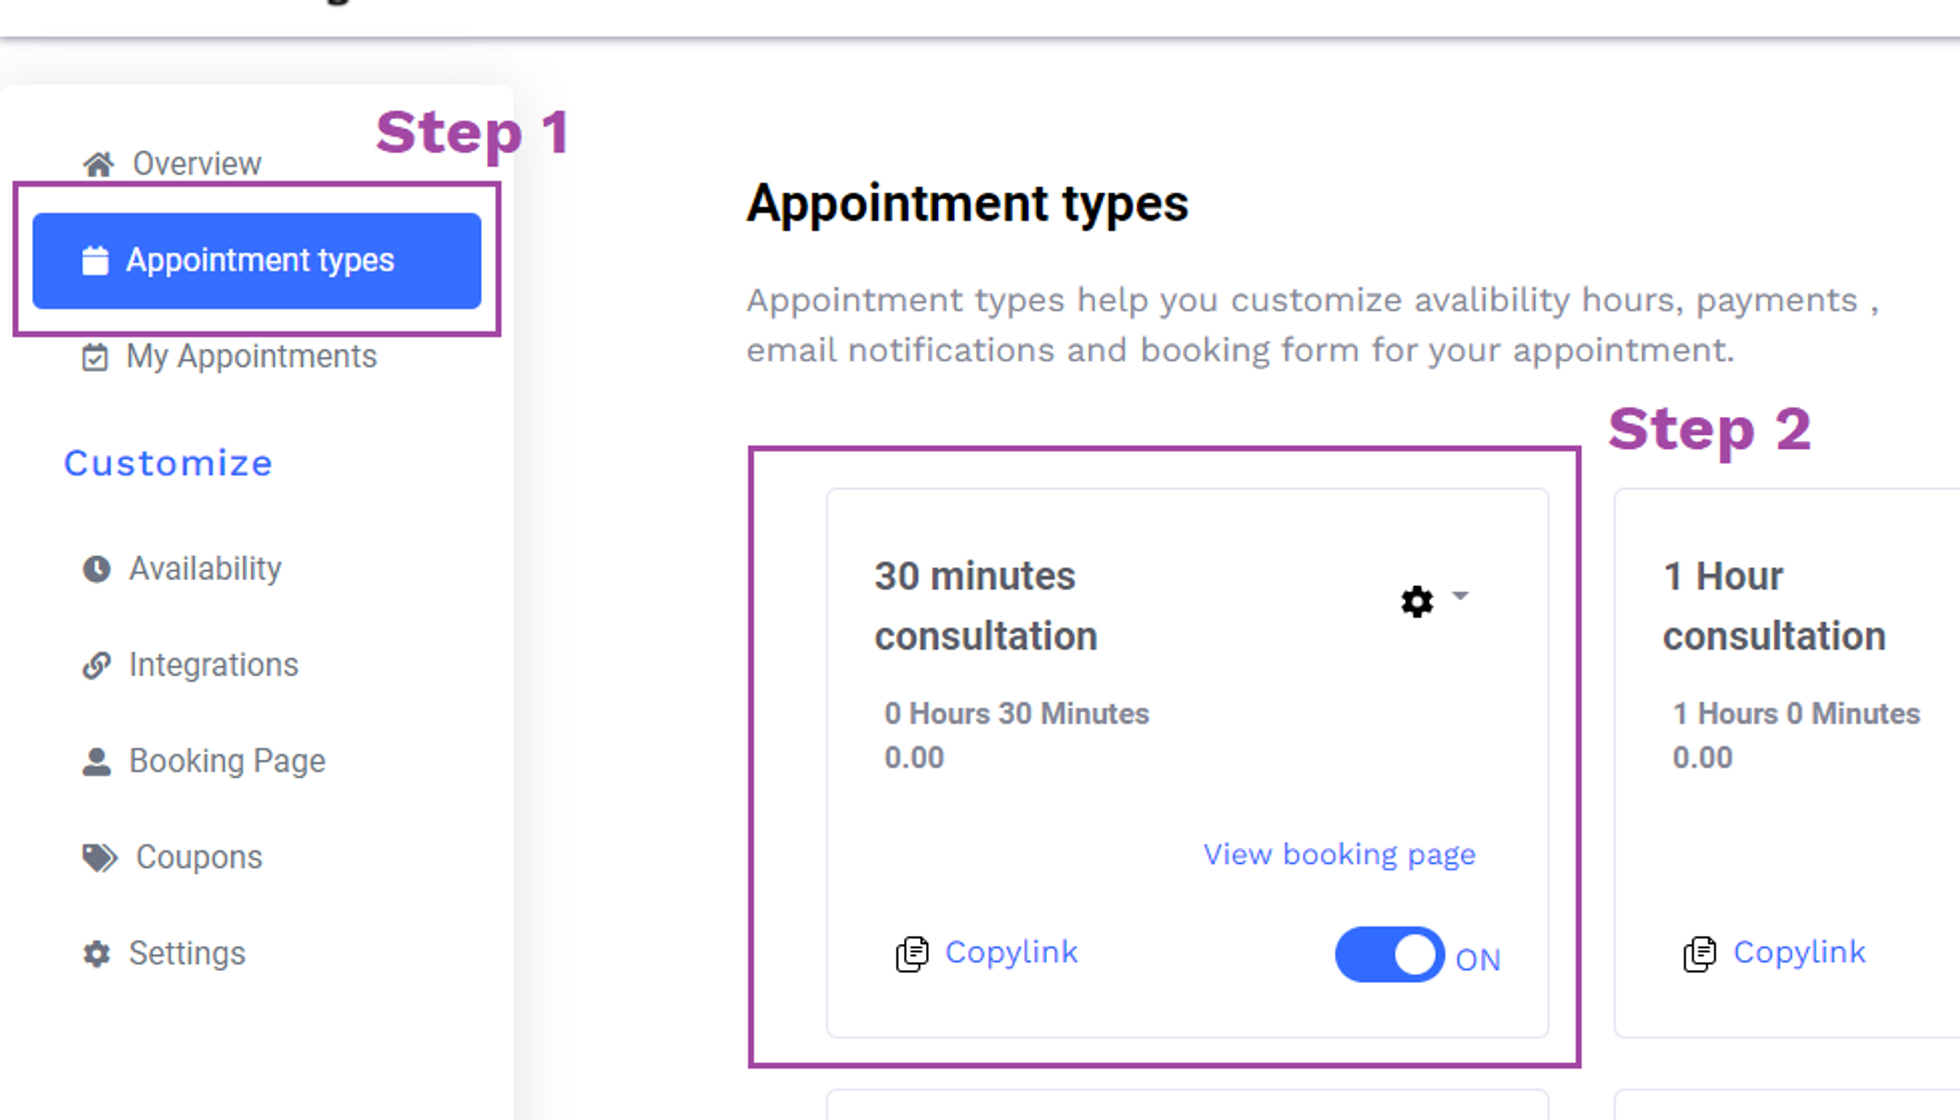Click the View booking page link

[1339, 855]
